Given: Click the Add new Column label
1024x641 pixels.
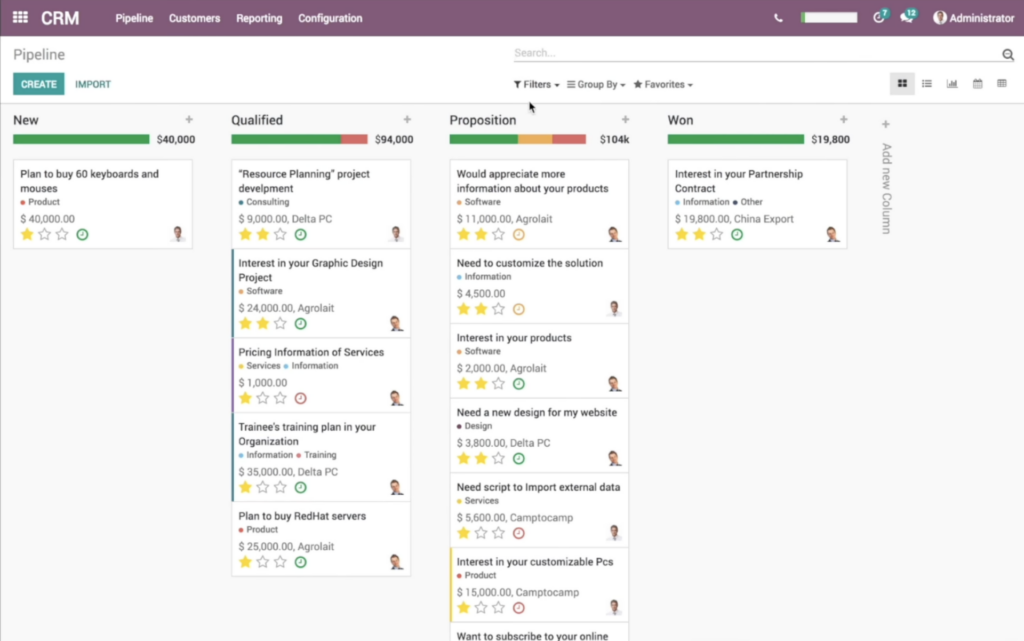Looking at the screenshot, I should 886,188.
